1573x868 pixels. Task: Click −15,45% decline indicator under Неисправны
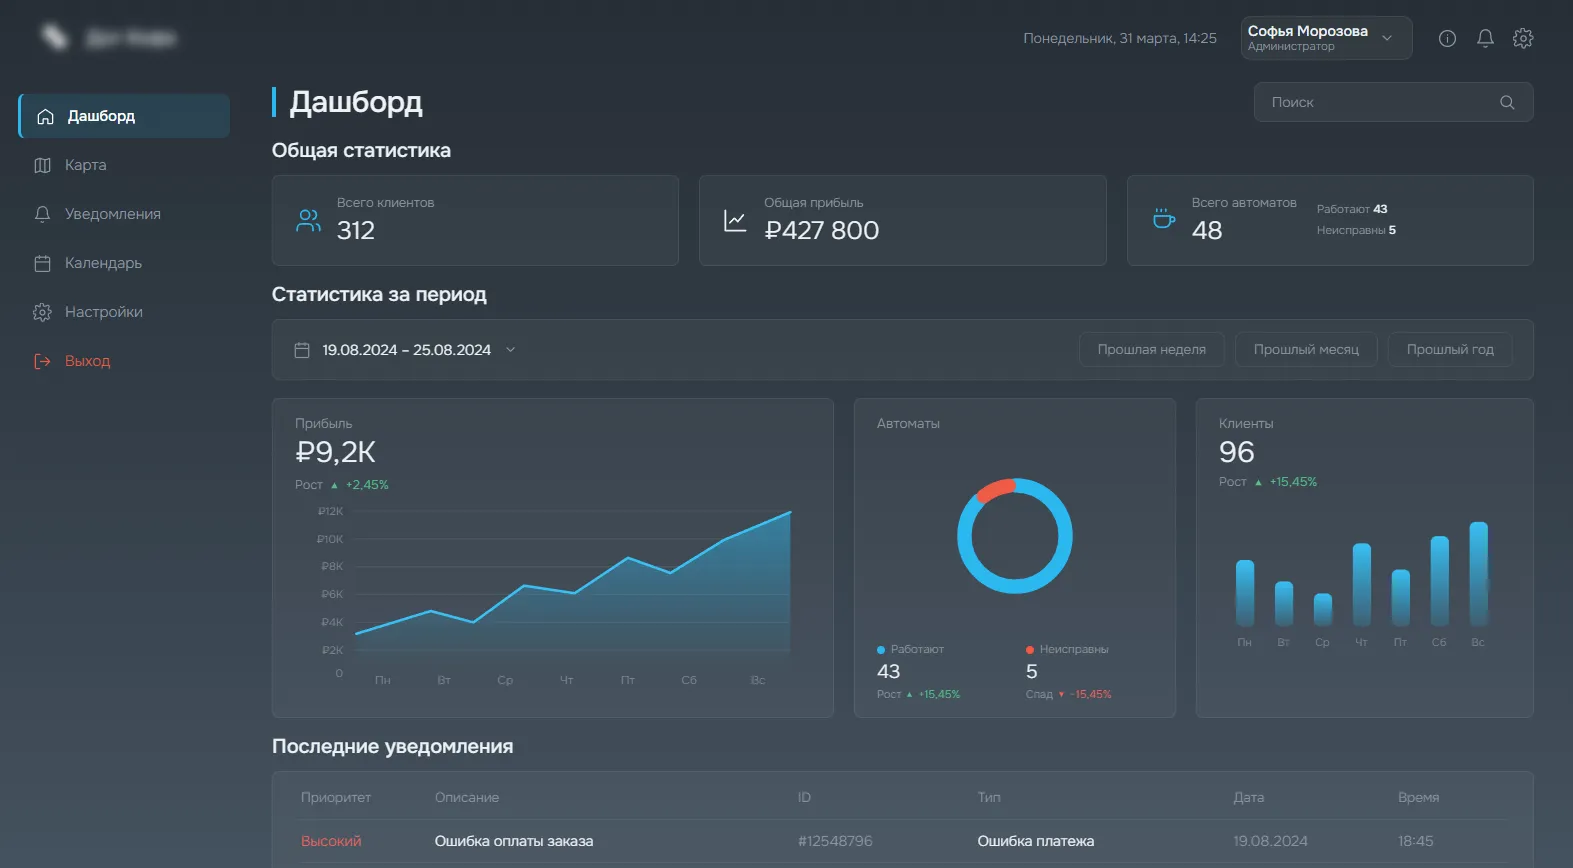pos(1091,694)
